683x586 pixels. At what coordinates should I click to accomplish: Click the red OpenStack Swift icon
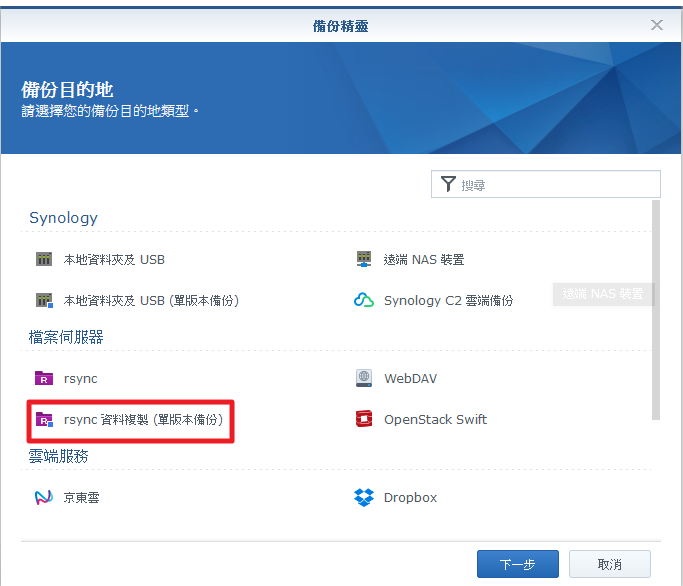coord(364,419)
